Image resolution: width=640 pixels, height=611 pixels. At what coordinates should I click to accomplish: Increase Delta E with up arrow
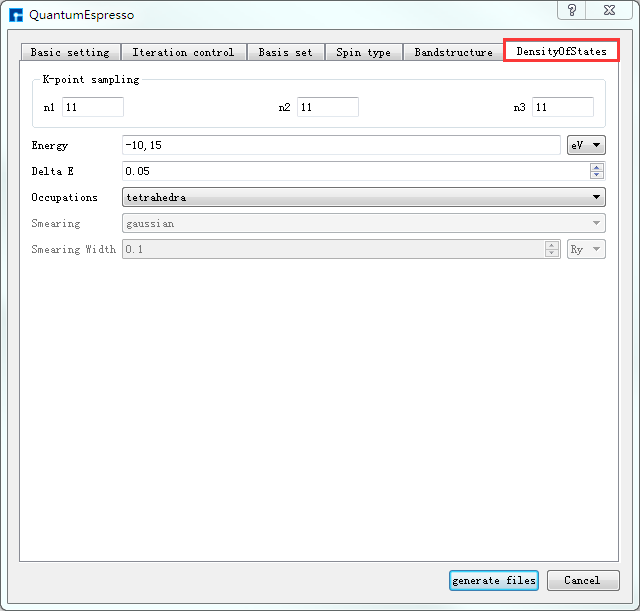click(597, 168)
